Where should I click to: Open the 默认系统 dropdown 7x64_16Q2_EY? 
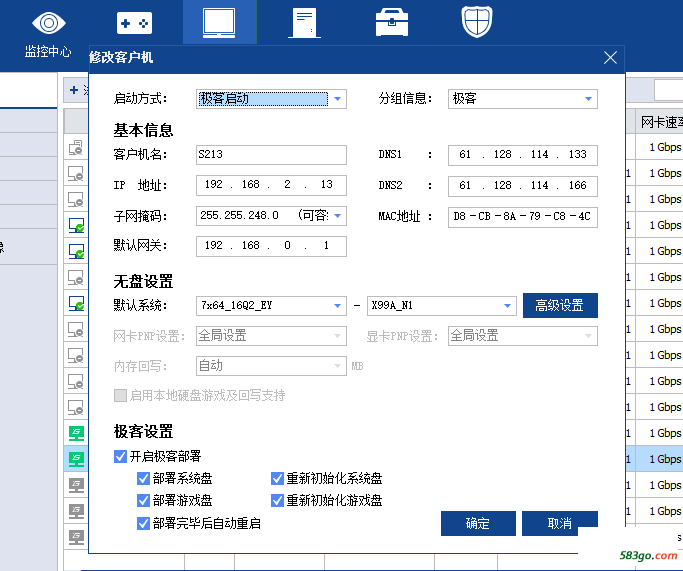tap(271, 306)
